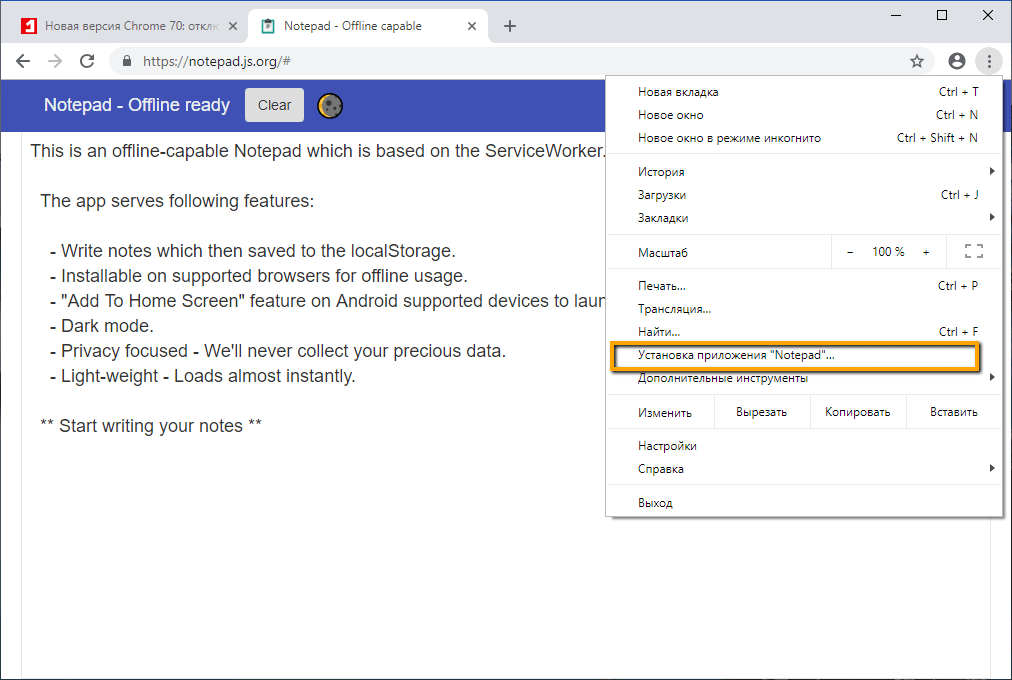Click the Копировать button
Screen dimensions: 1012x680
[x=858, y=412]
